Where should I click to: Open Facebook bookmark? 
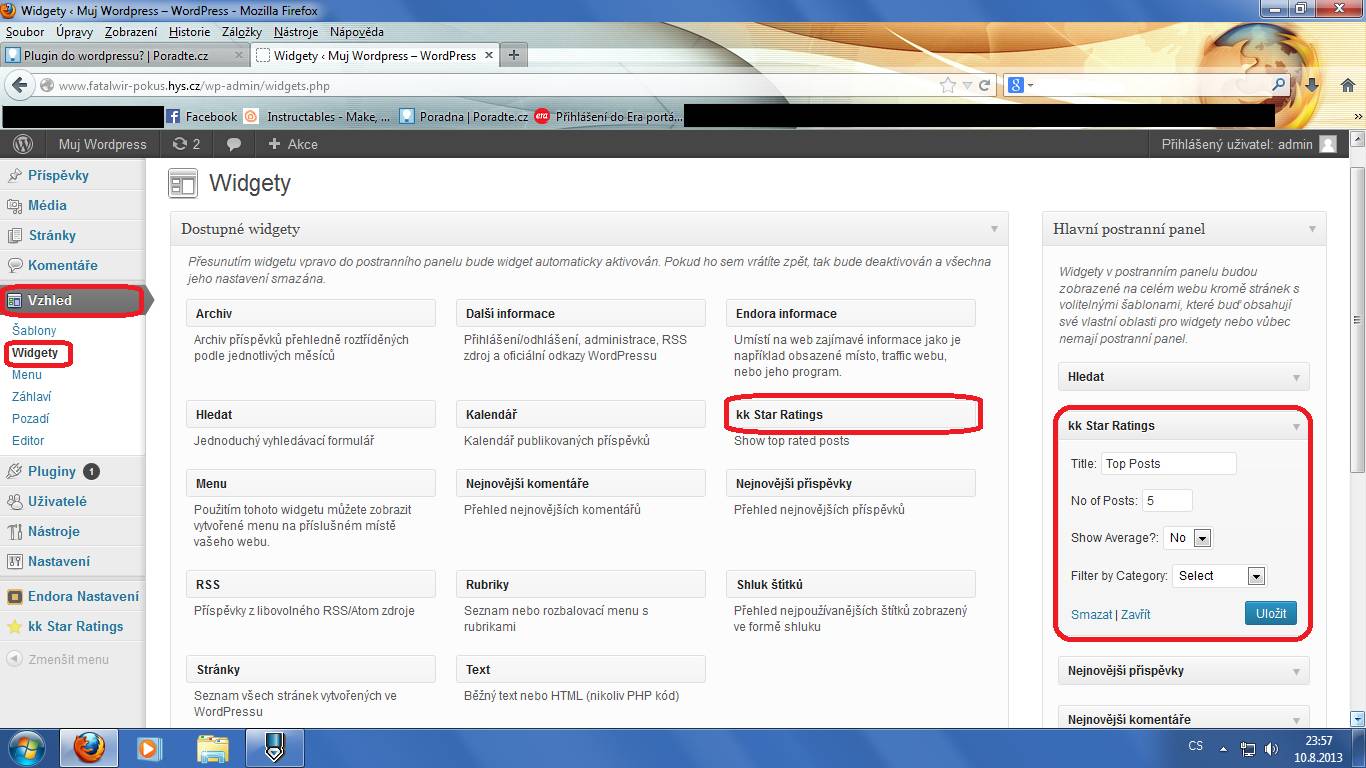click(202, 116)
